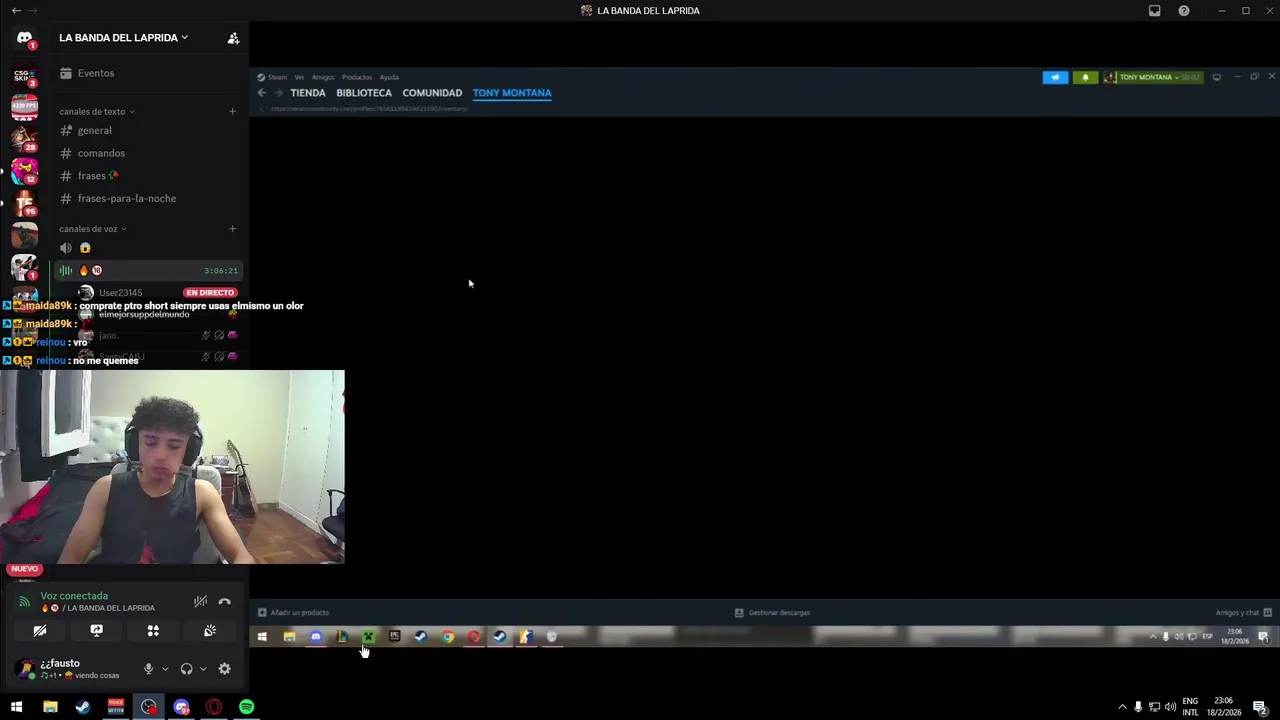
Task: Join the scream emoji voice channel
Action: pyautogui.click(x=147, y=248)
